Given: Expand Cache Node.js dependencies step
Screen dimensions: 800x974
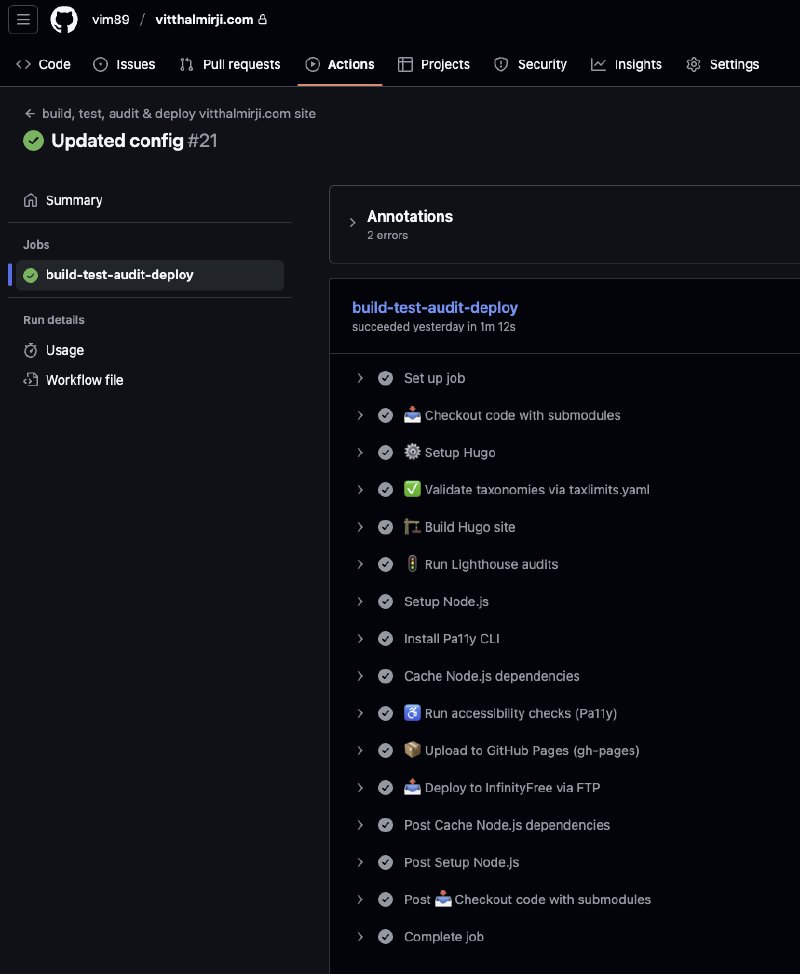Looking at the screenshot, I should [360, 676].
